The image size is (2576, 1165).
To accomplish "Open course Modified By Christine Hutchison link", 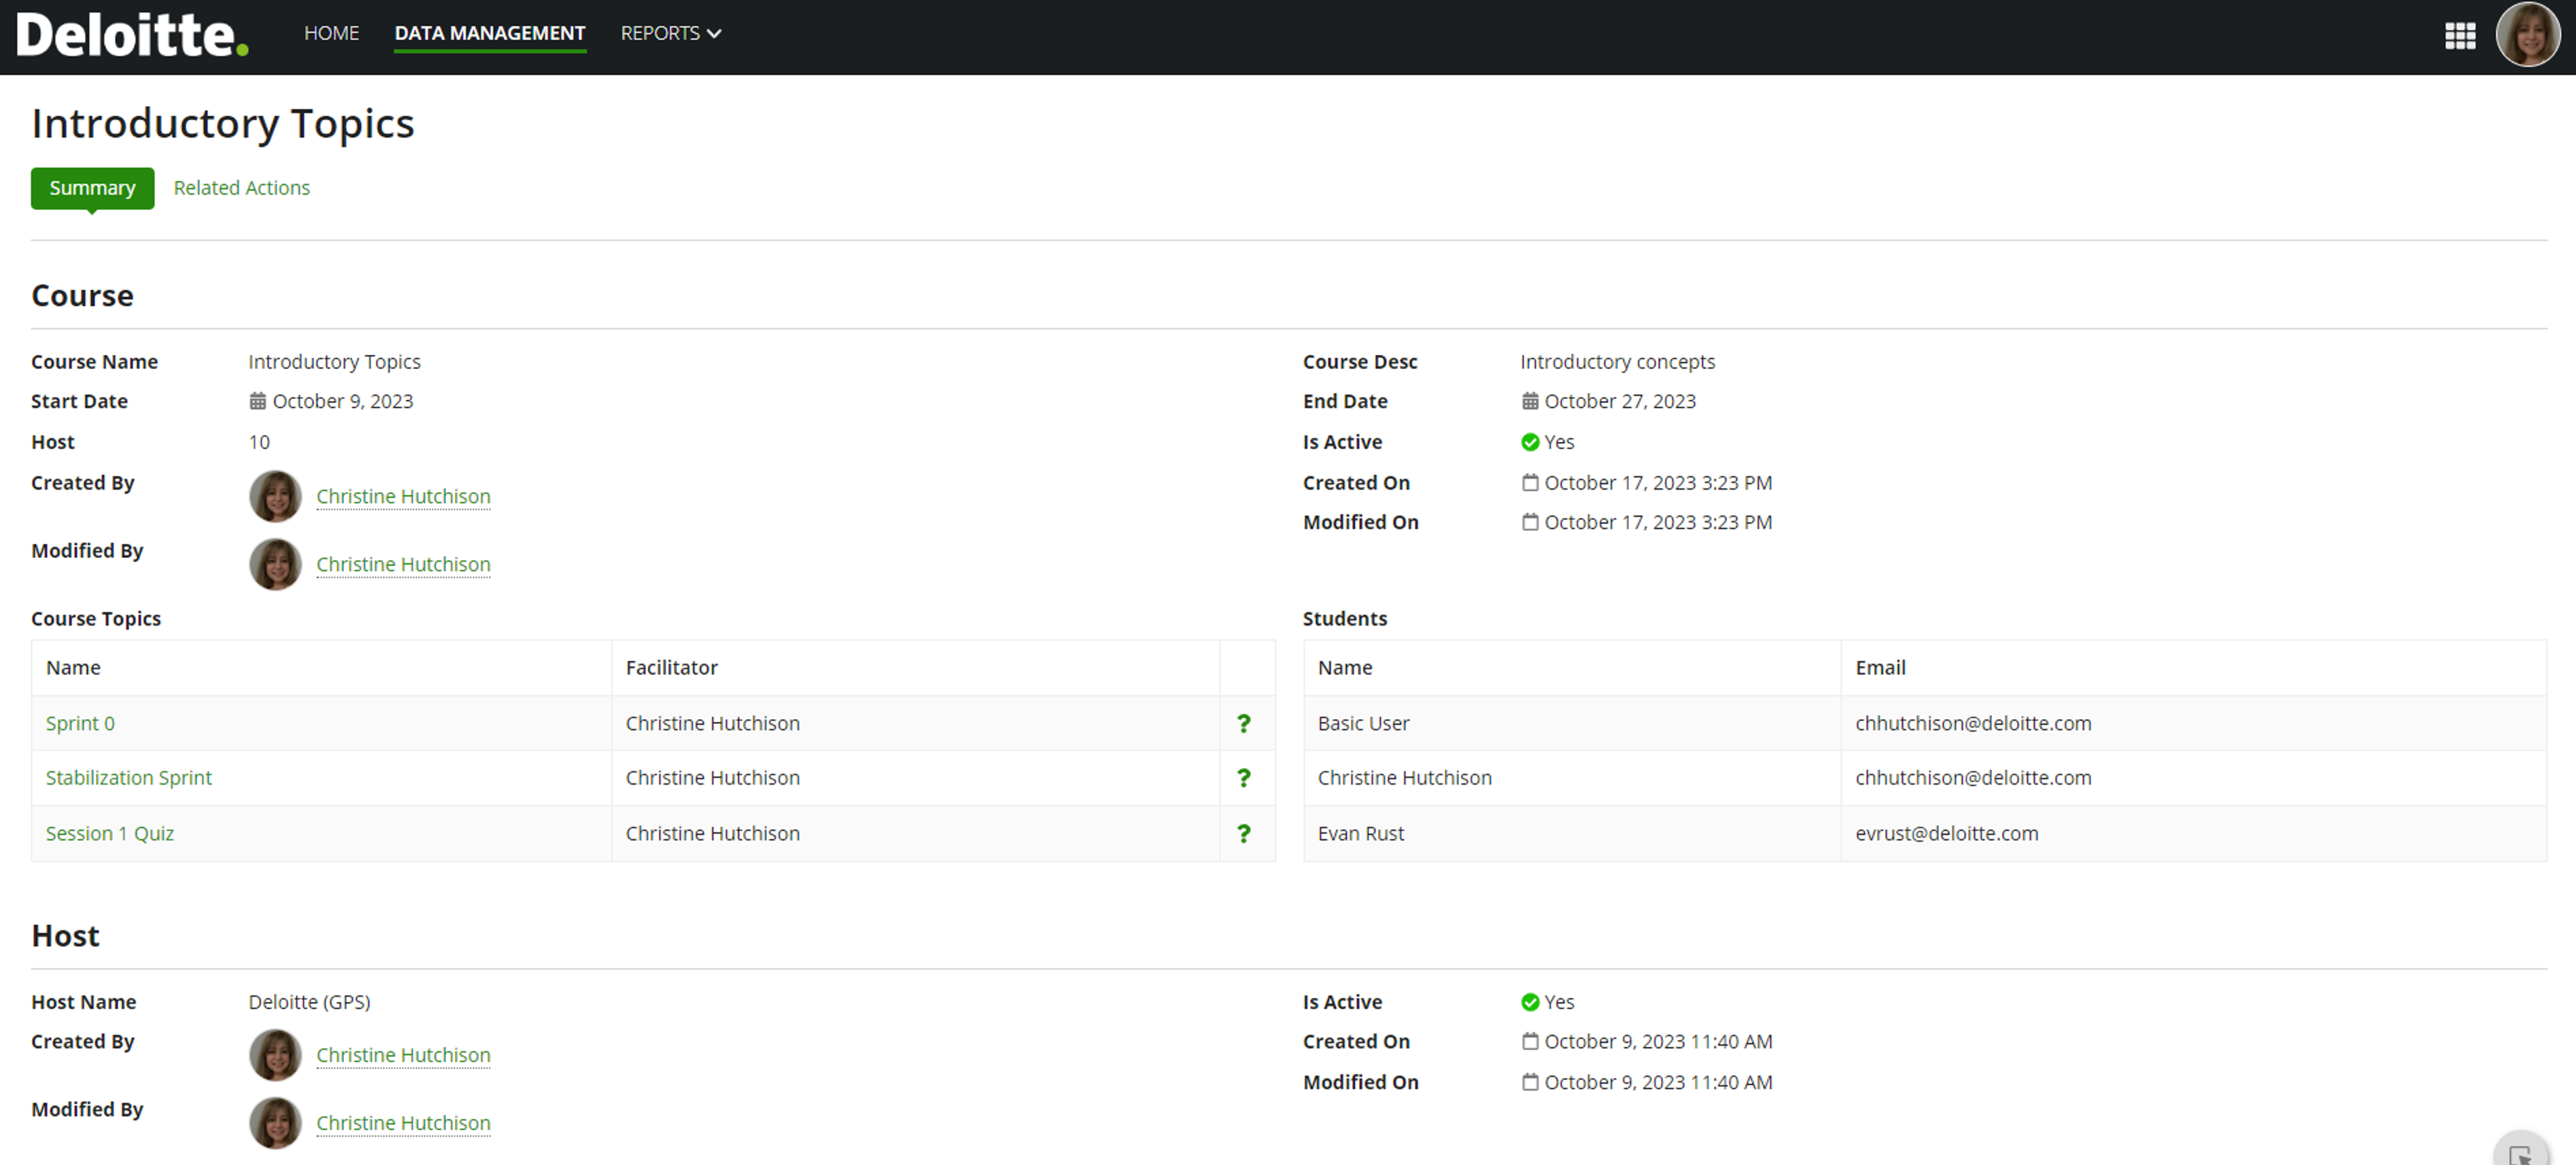I will pos(403,564).
